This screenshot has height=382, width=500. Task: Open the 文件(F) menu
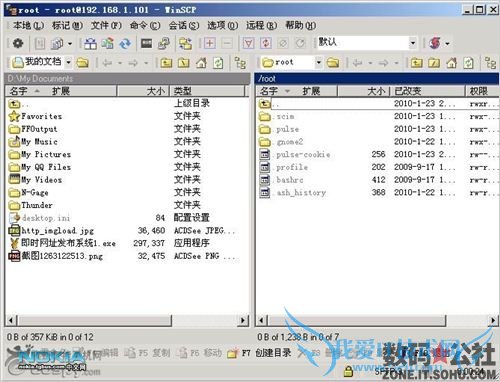[x=106, y=25]
